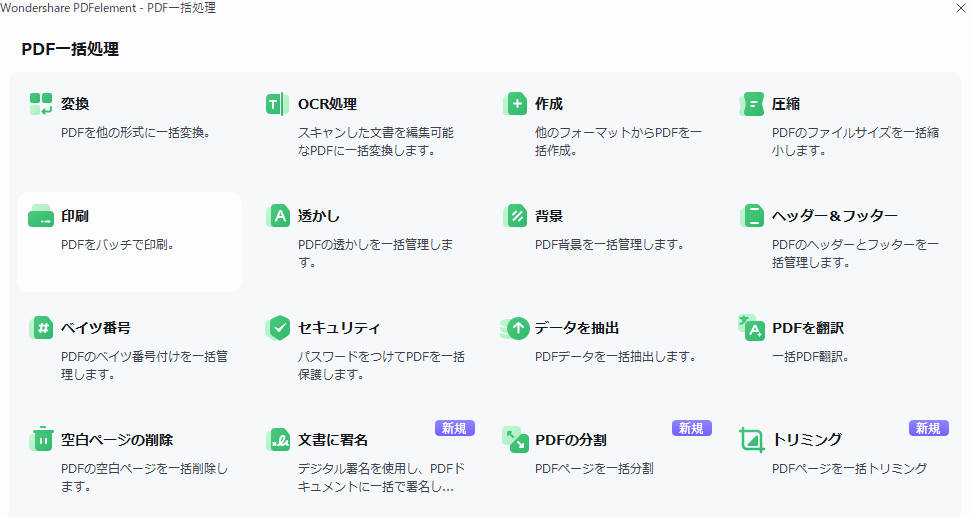
Task: Click text '他のフォーマットからPDFを一括作成。'
Action: [x=618, y=142]
